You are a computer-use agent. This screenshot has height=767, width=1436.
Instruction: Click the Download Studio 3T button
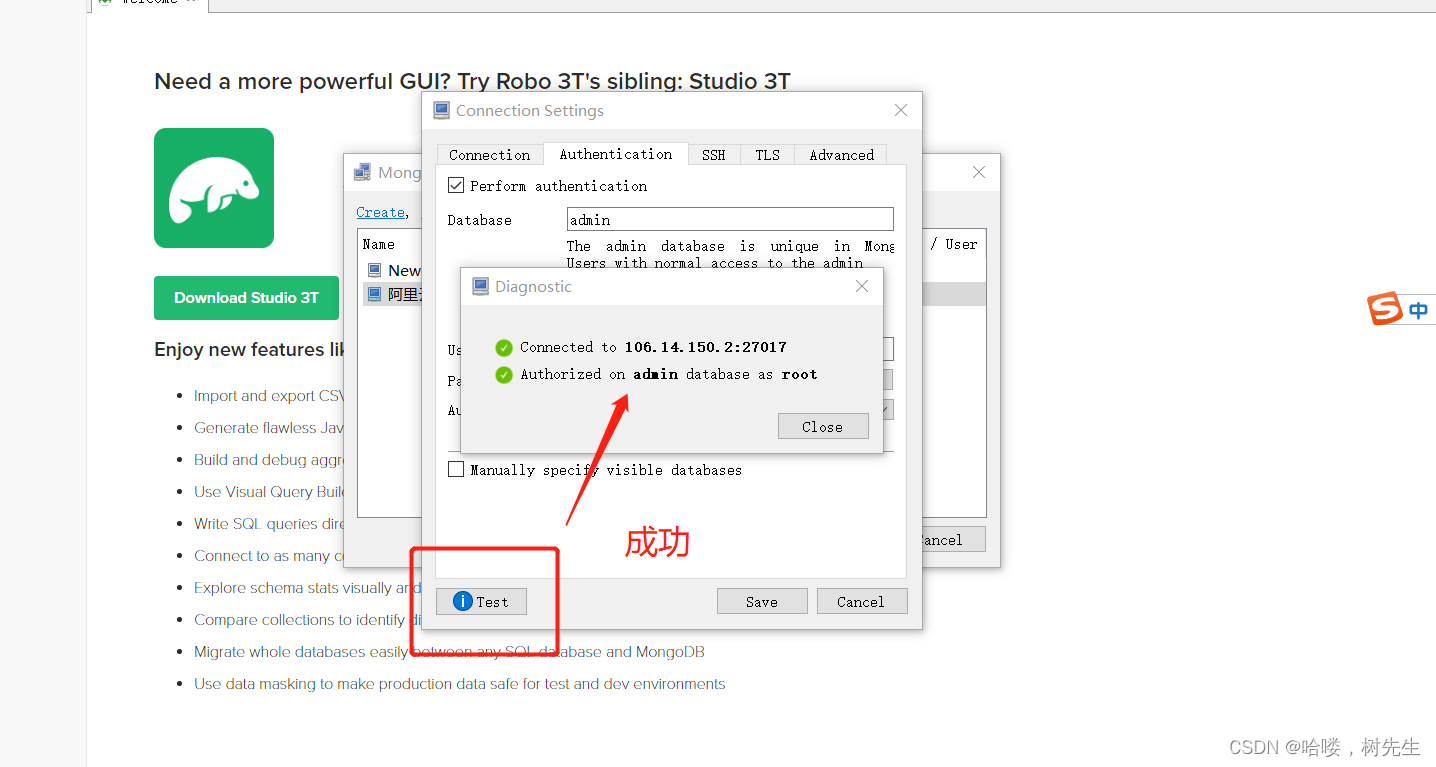click(x=246, y=298)
